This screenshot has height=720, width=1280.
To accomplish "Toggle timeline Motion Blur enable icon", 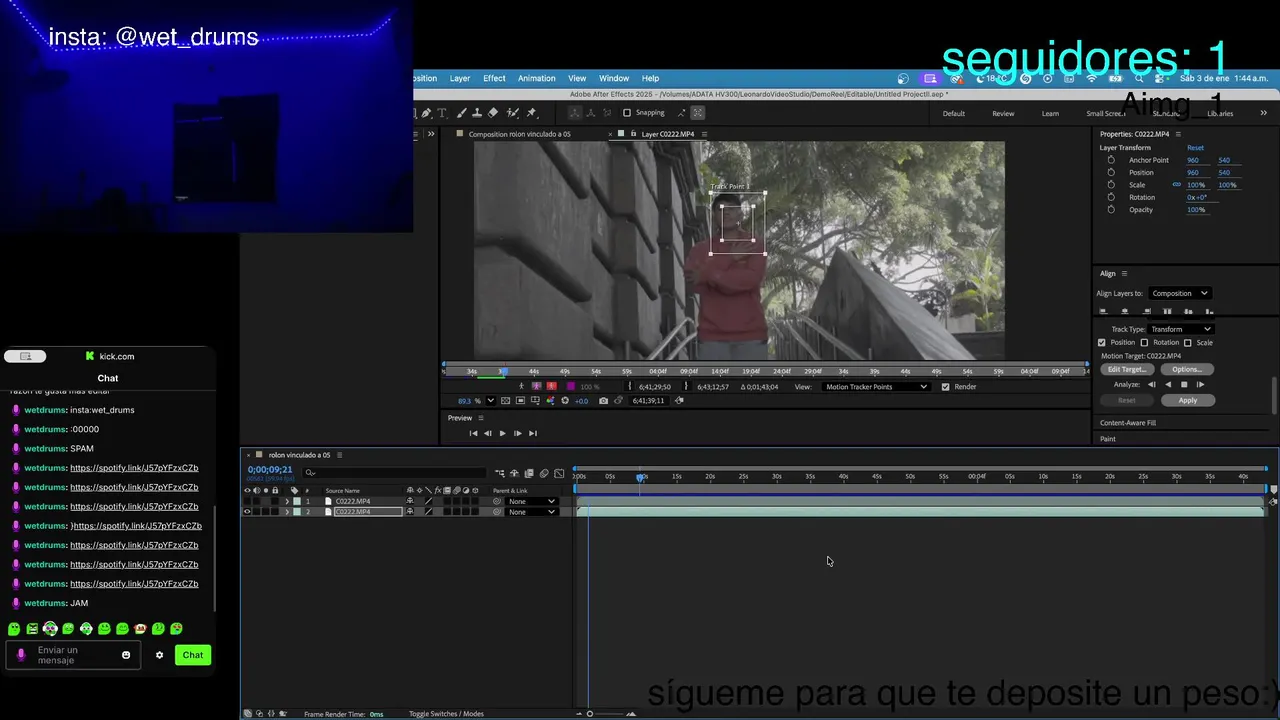I will click(x=544, y=473).
